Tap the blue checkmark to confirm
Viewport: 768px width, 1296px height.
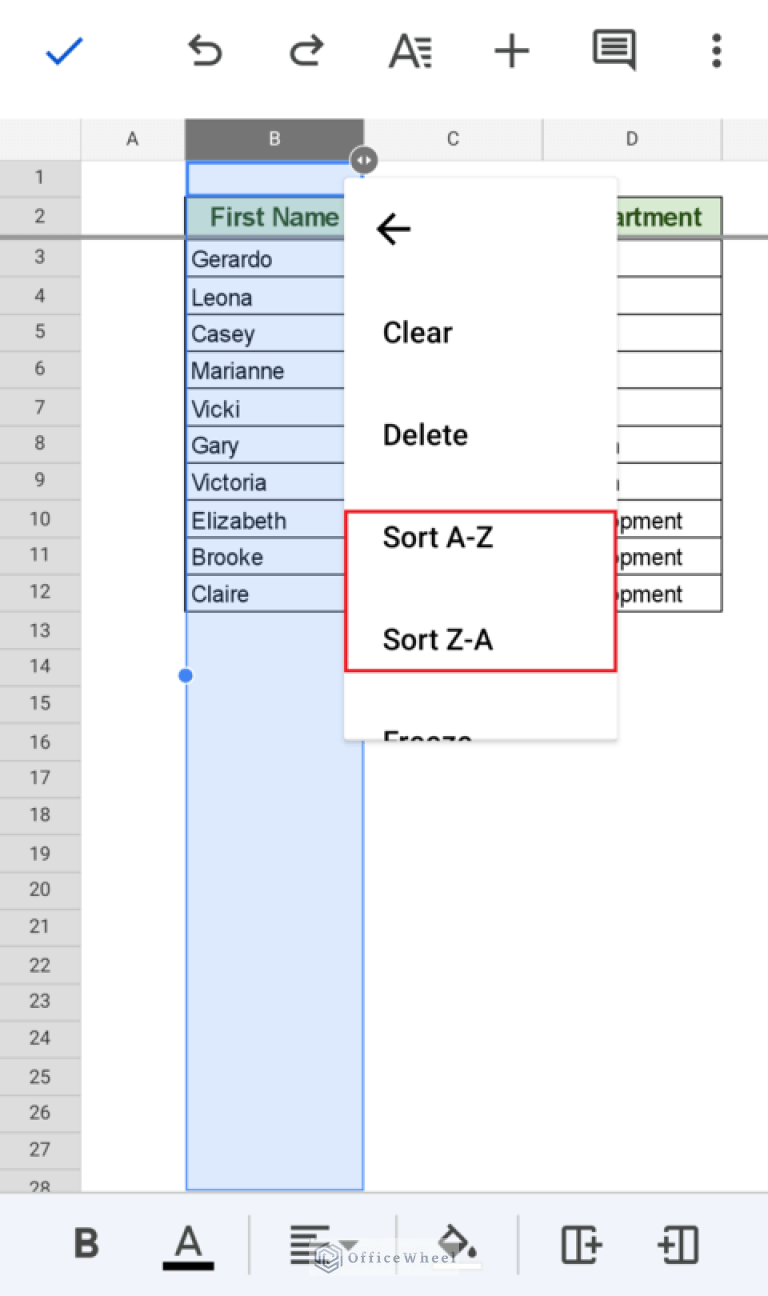tap(64, 52)
